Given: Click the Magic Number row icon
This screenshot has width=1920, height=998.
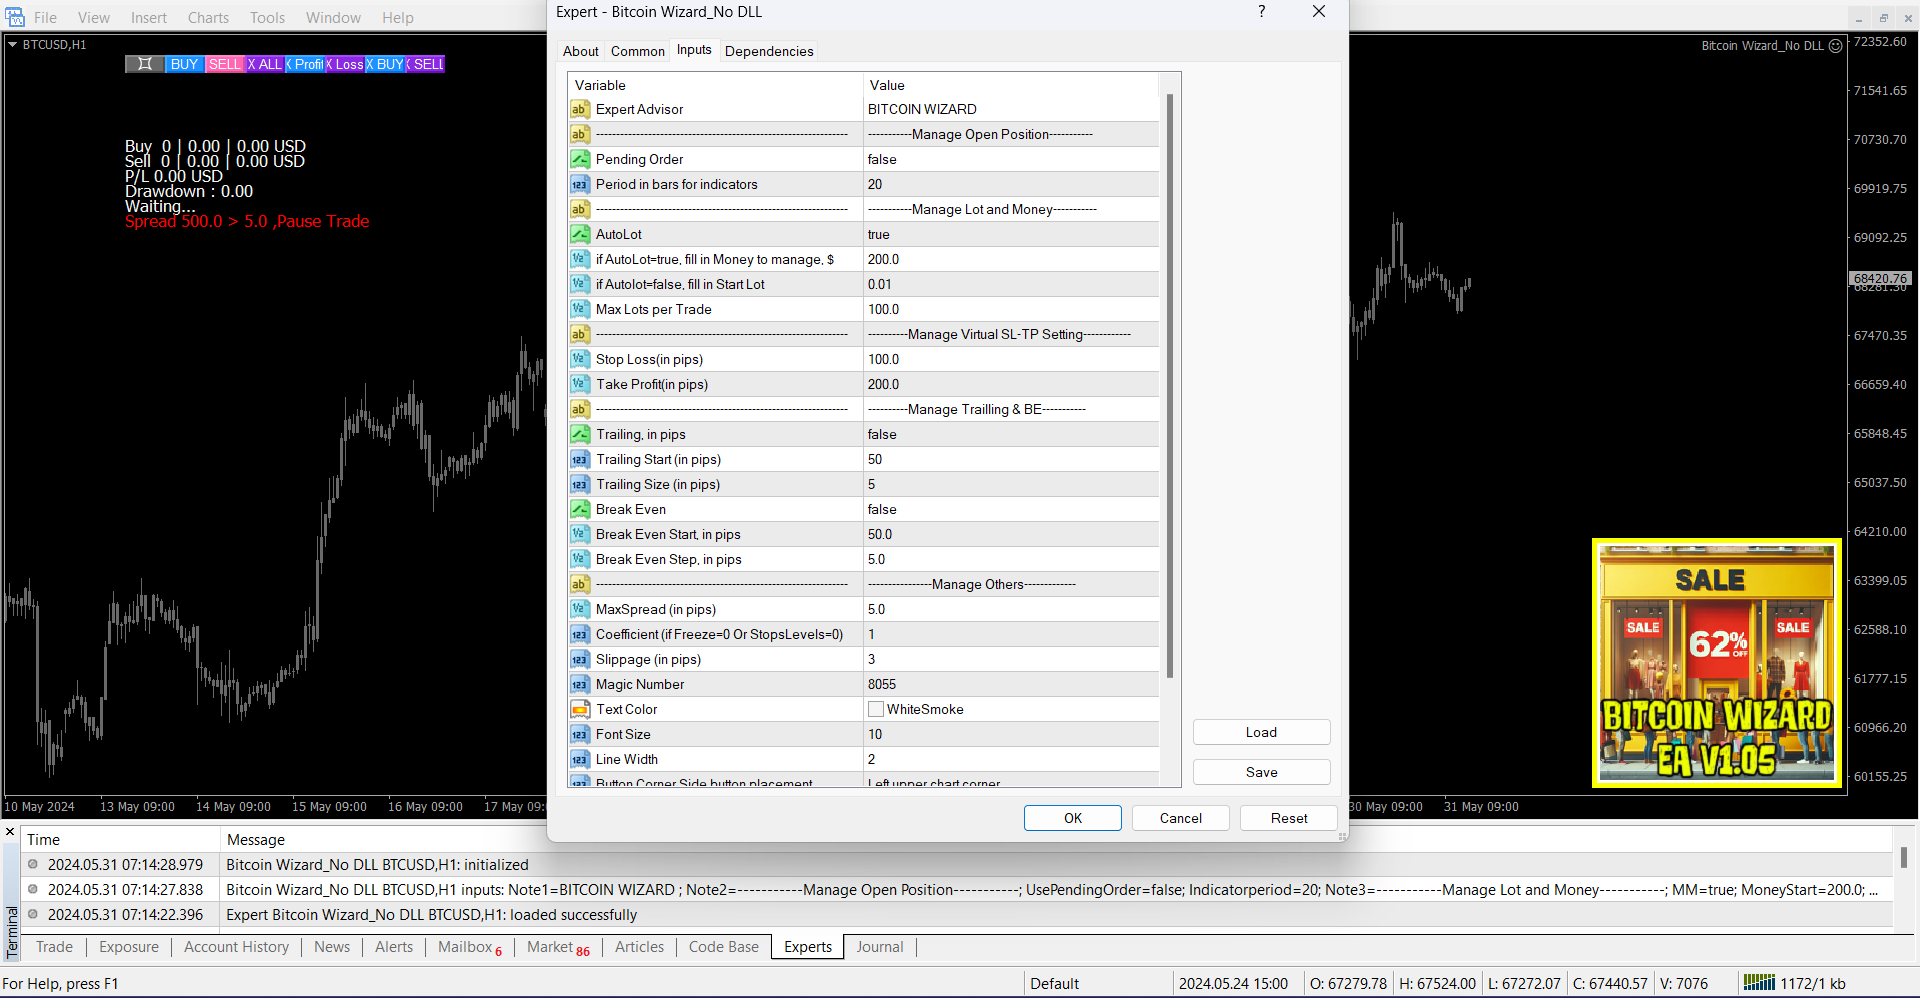Looking at the screenshot, I should point(580,684).
